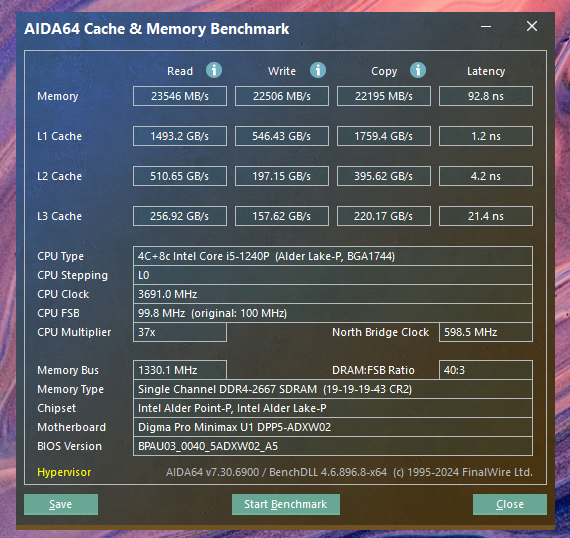
Task: Click the info icon next to Read
Action: tap(214, 70)
